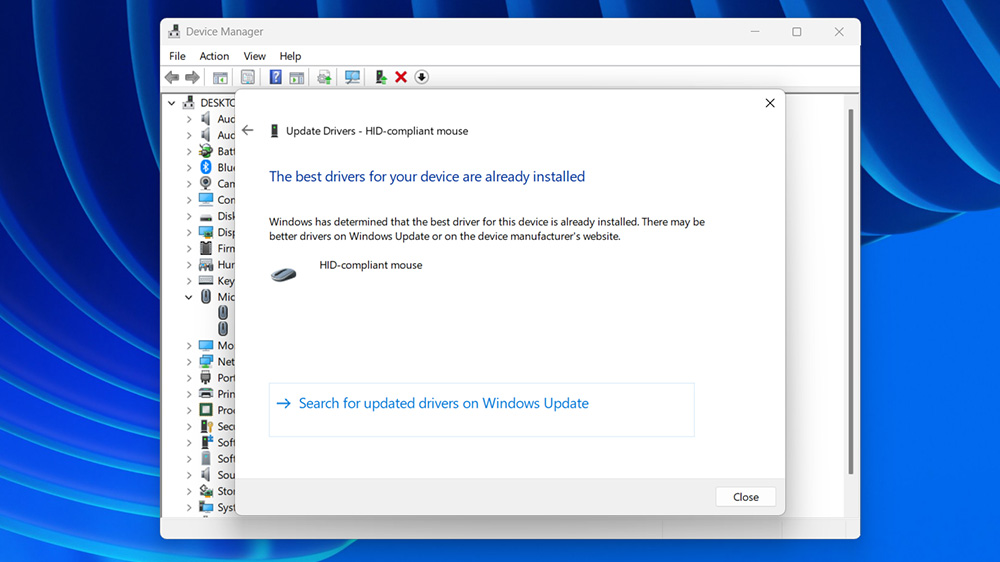Toggle the show/hide action pane toolbar icon
The image size is (1000, 562).
click(x=297, y=77)
